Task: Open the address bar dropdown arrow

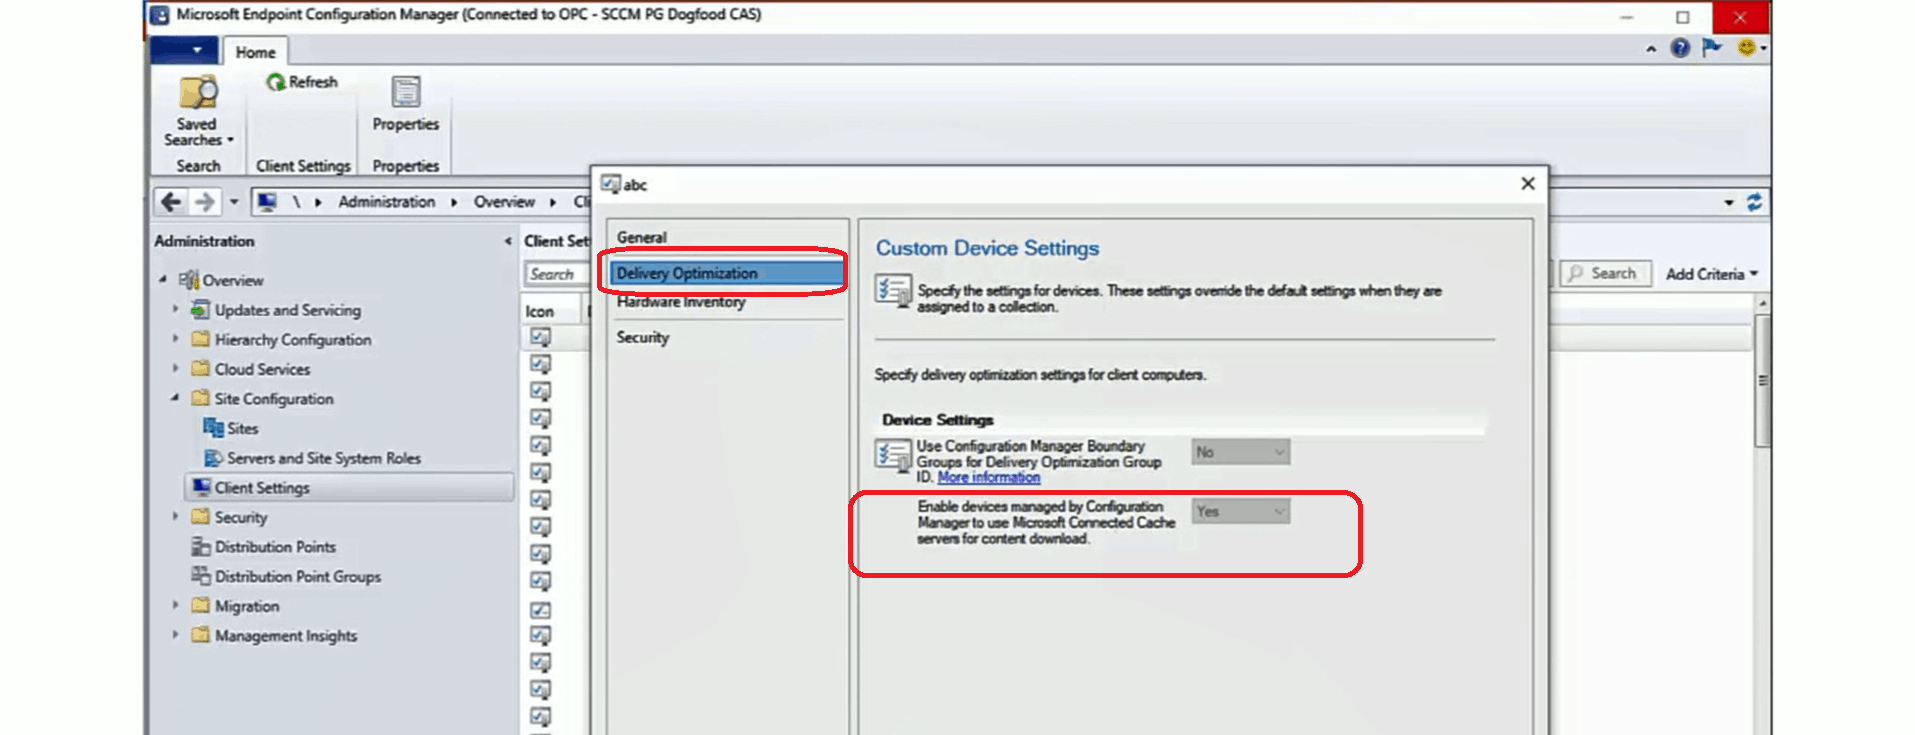Action: point(1729,202)
